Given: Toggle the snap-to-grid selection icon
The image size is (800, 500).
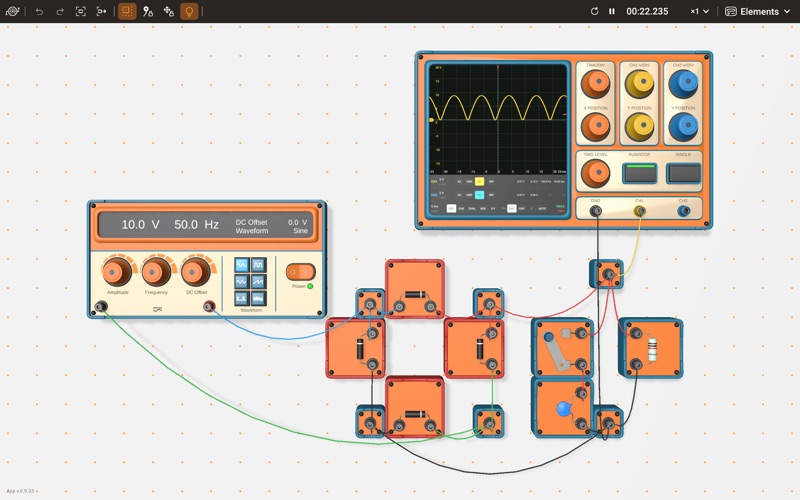Looking at the screenshot, I should coord(127,11).
